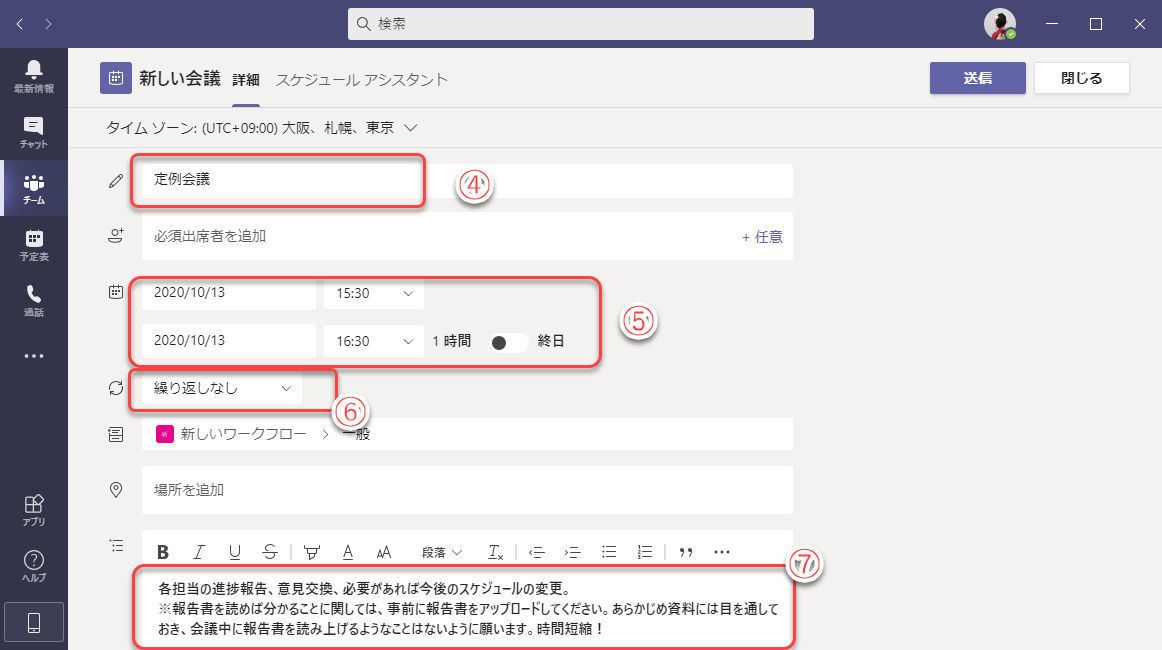The width and height of the screenshot is (1162, 650).
Task: Open the paragraph style (段落) dropdown
Action: [x=442, y=552]
